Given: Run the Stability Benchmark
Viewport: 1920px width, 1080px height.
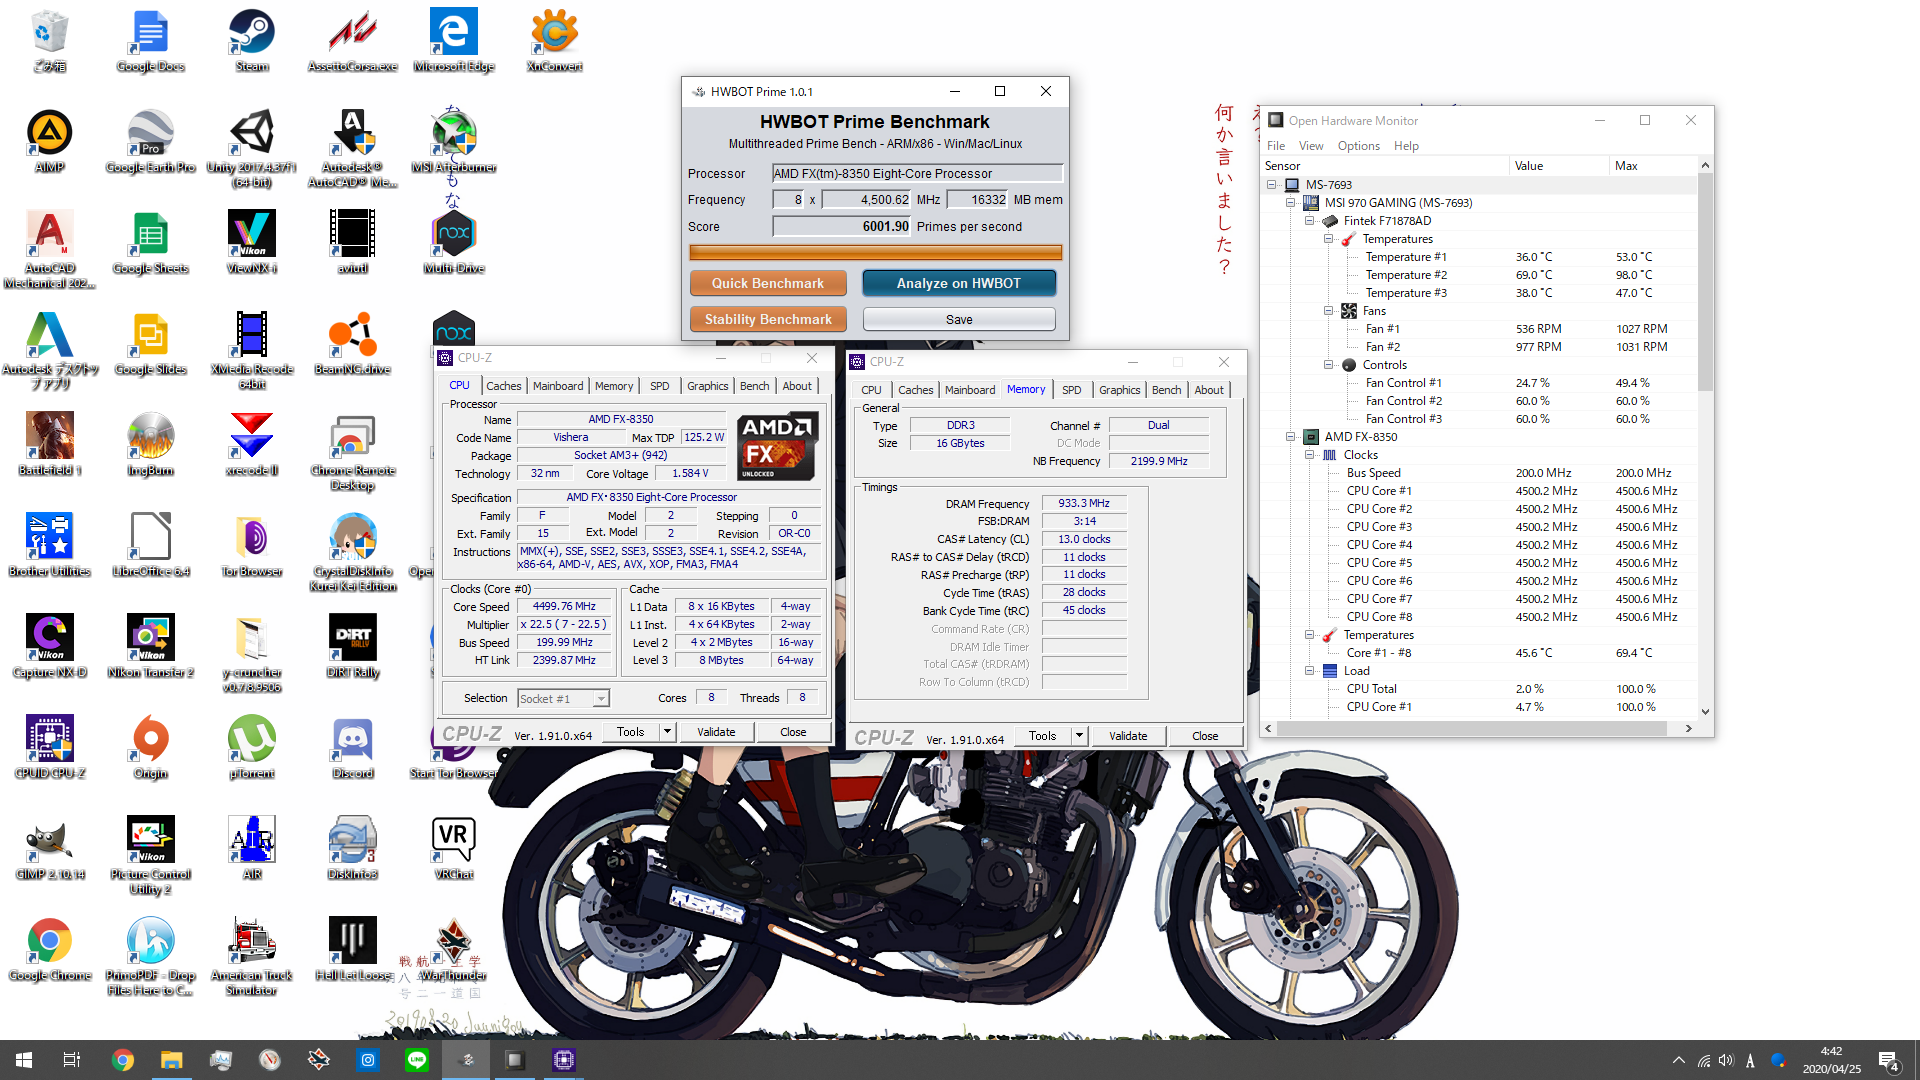Looking at the screenshot, I should [x=768, y=319].
